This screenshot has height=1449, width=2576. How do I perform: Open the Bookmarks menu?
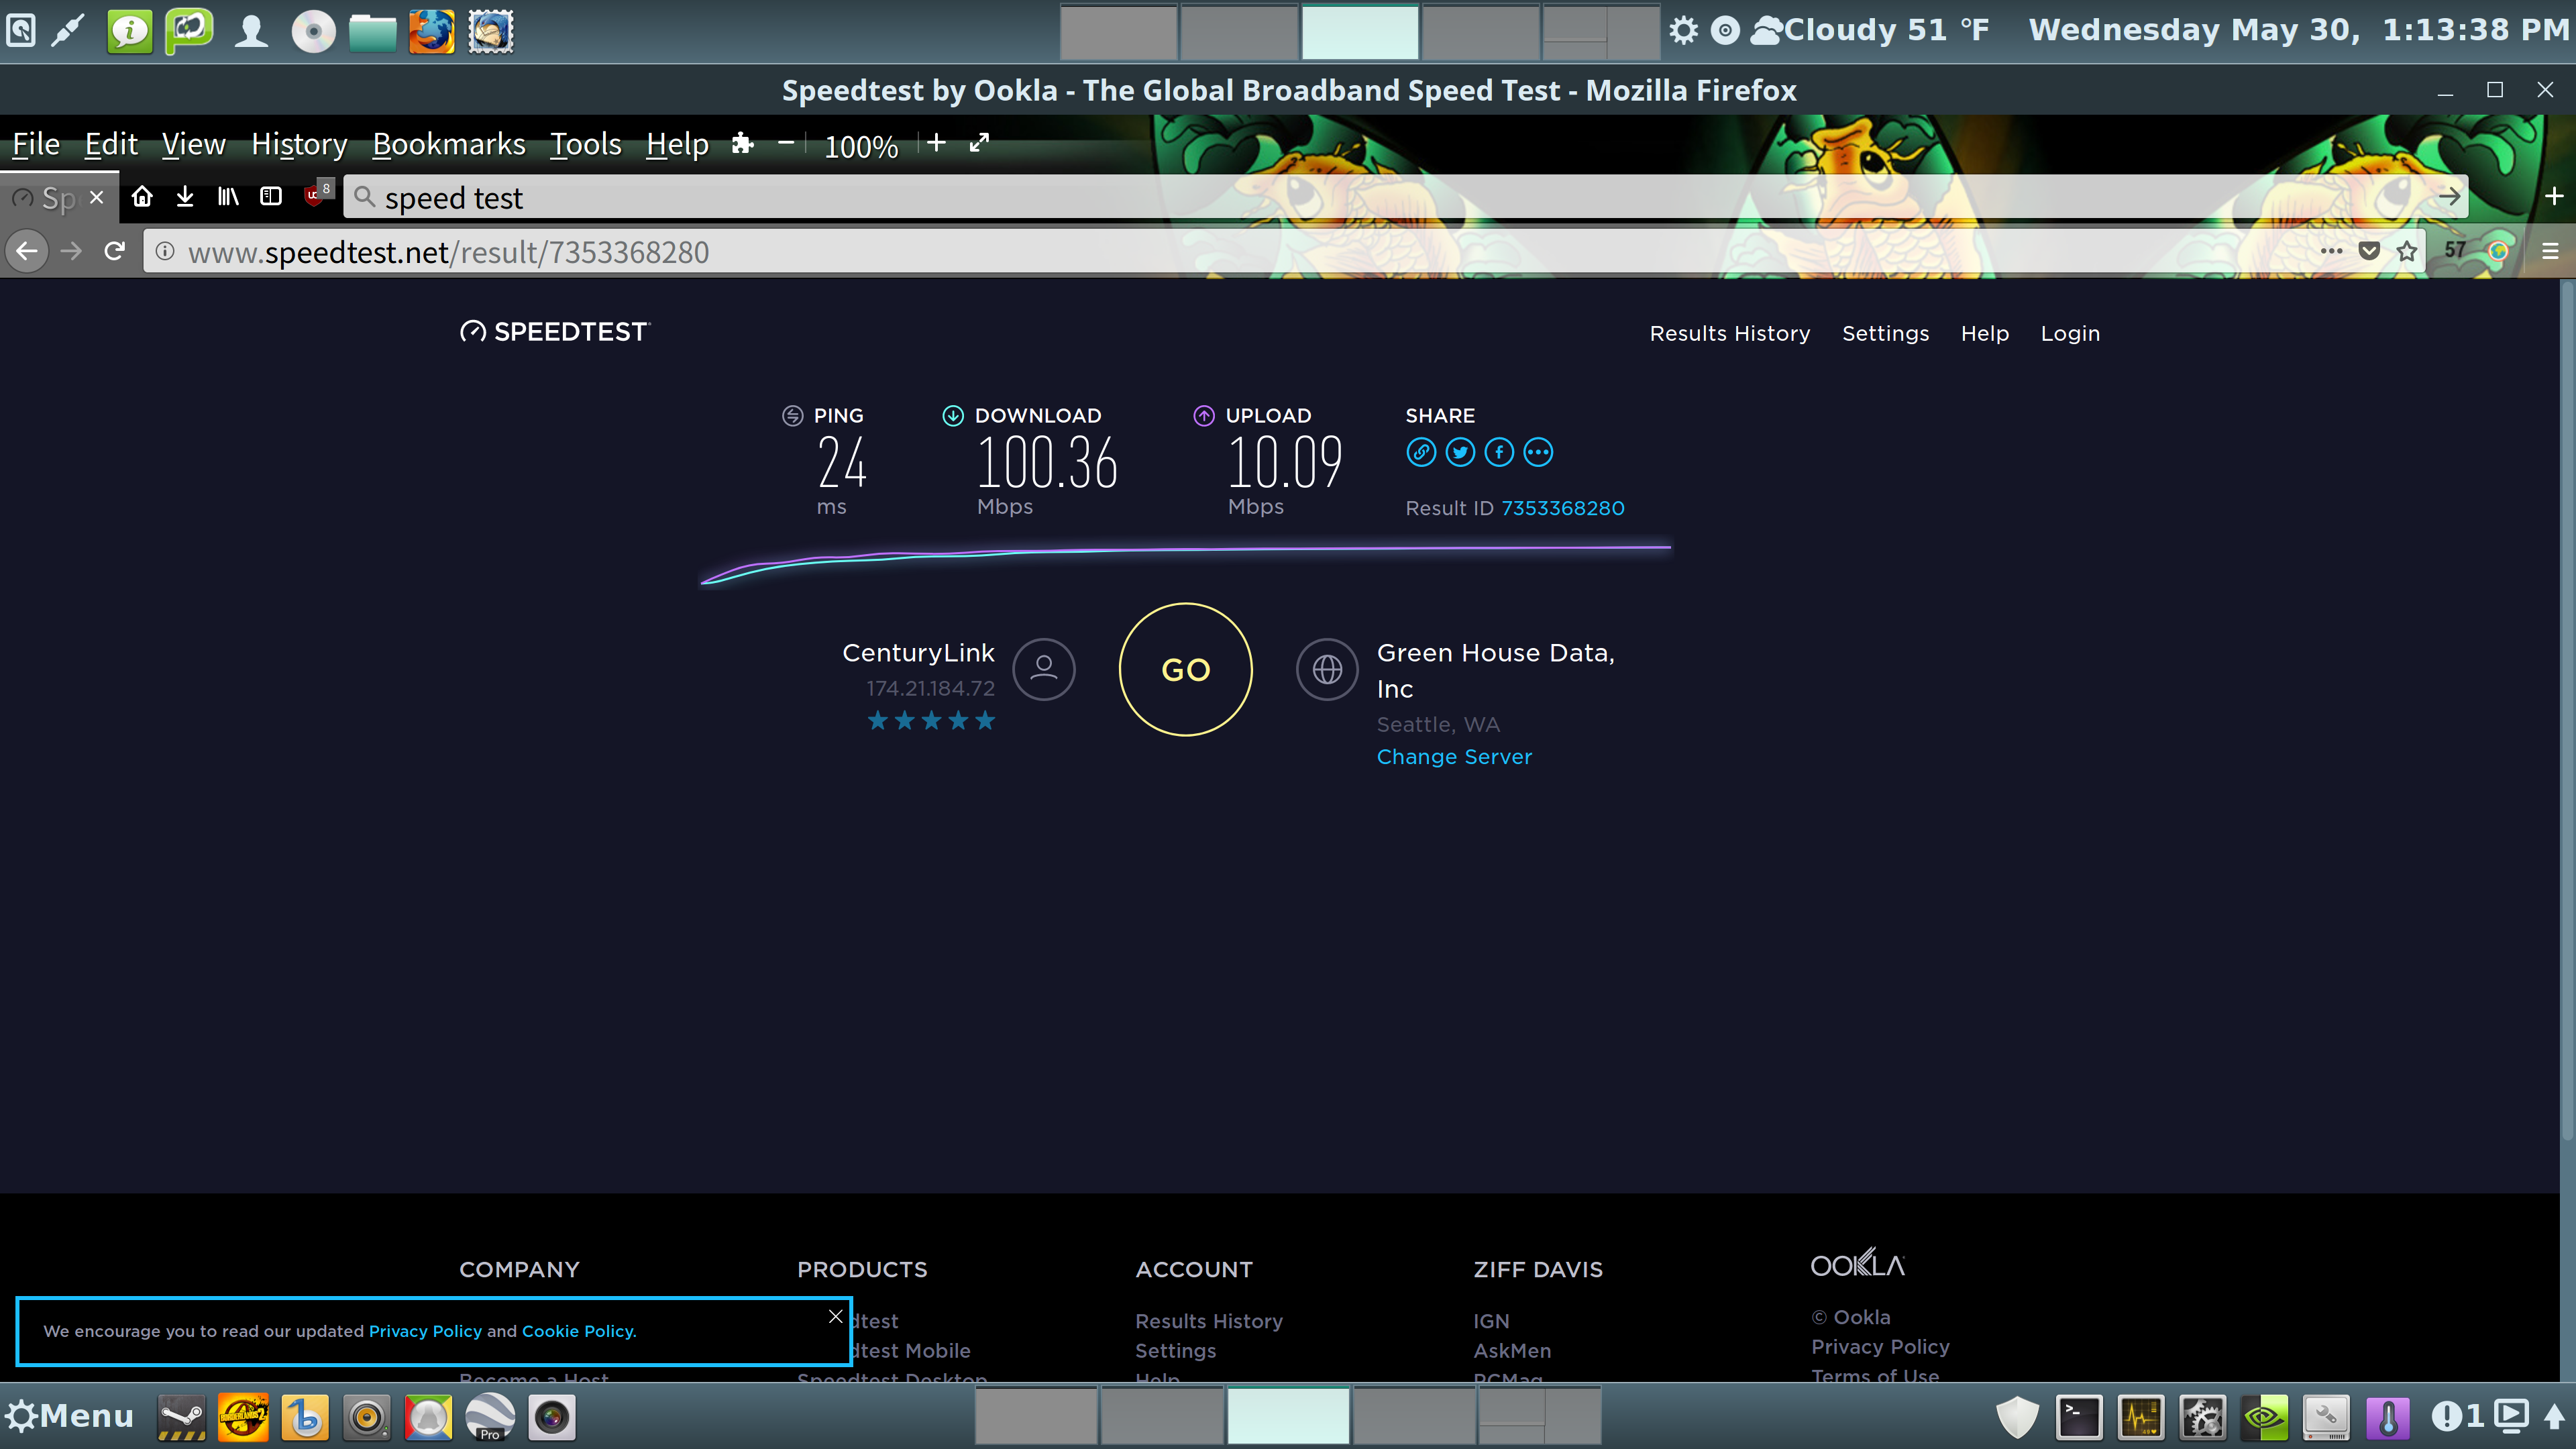(x=448, y=145)
